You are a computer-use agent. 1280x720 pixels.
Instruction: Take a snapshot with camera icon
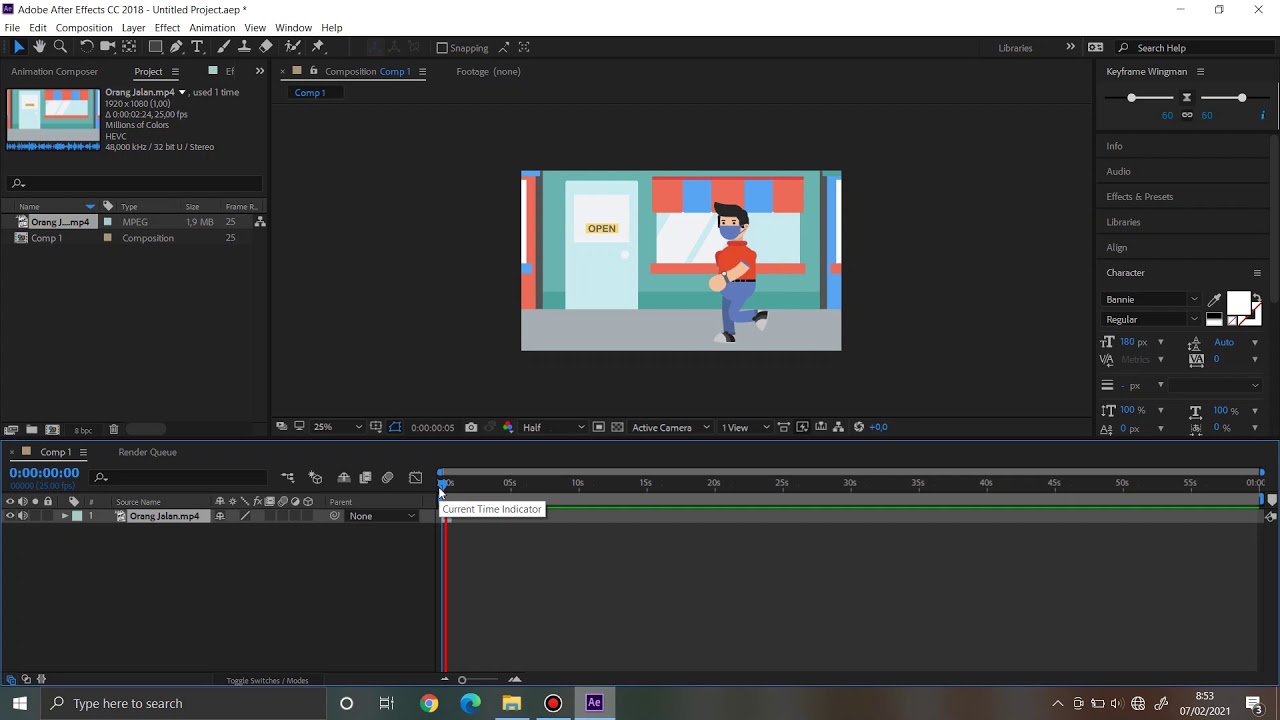pyautogui.click(x=471, y=427)
